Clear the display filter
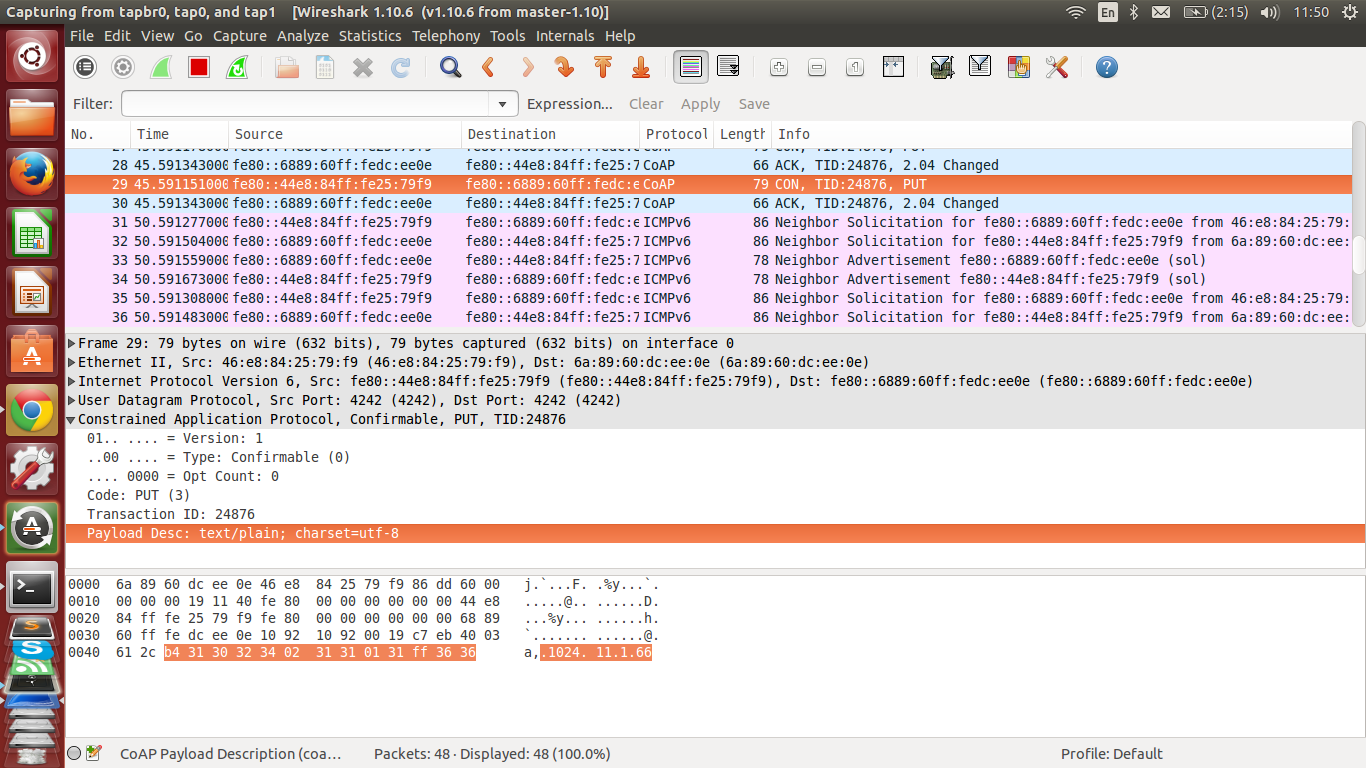This screenshot has width=1366, height=768. tap(646, 104)
